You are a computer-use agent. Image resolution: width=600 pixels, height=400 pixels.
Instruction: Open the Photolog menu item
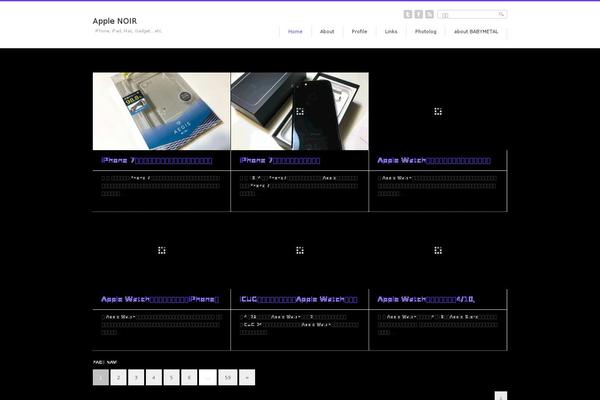426,31
